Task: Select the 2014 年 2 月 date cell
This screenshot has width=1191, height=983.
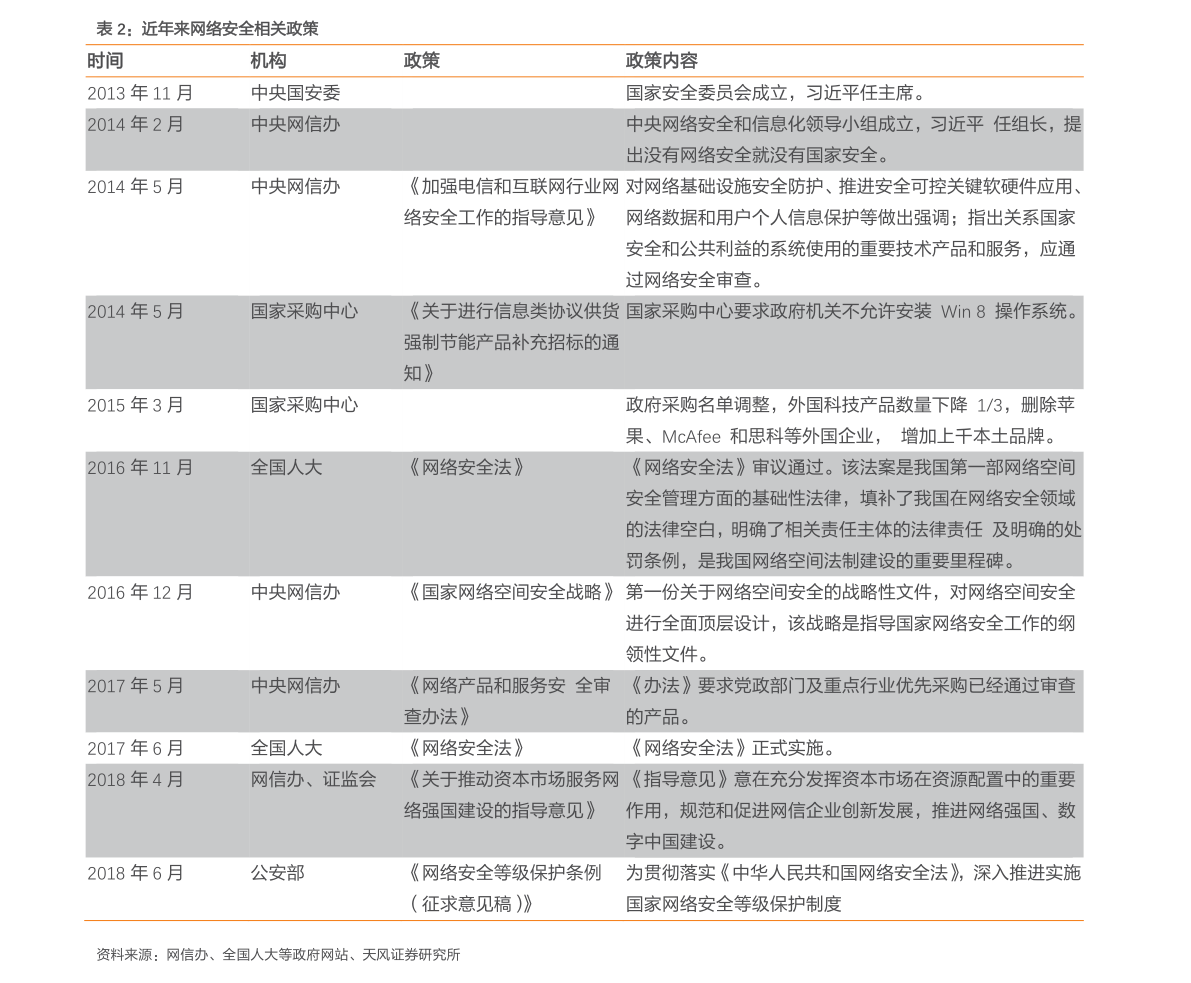Action: [x=134, y=126]
